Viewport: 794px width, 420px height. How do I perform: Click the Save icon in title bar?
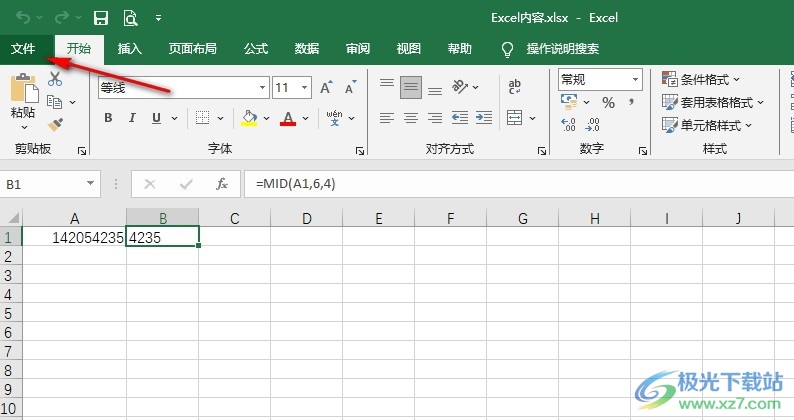click(x=101, y=18)
